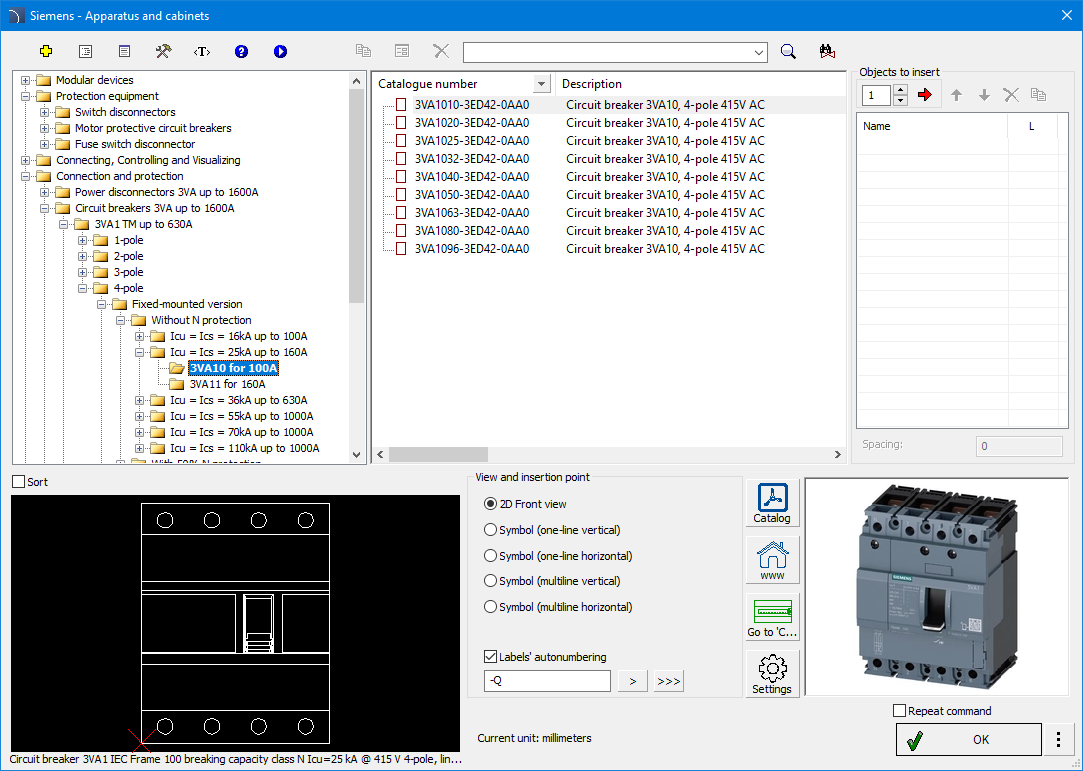Click the OK button
This screenshot has height=771, width=1083.
click(x=968, y=740)
